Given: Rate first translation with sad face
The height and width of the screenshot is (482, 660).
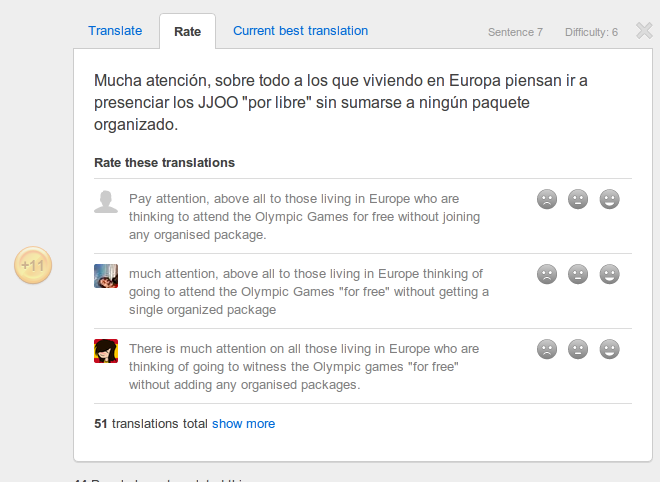Looking at the screenshot, I should coord(547,199).
